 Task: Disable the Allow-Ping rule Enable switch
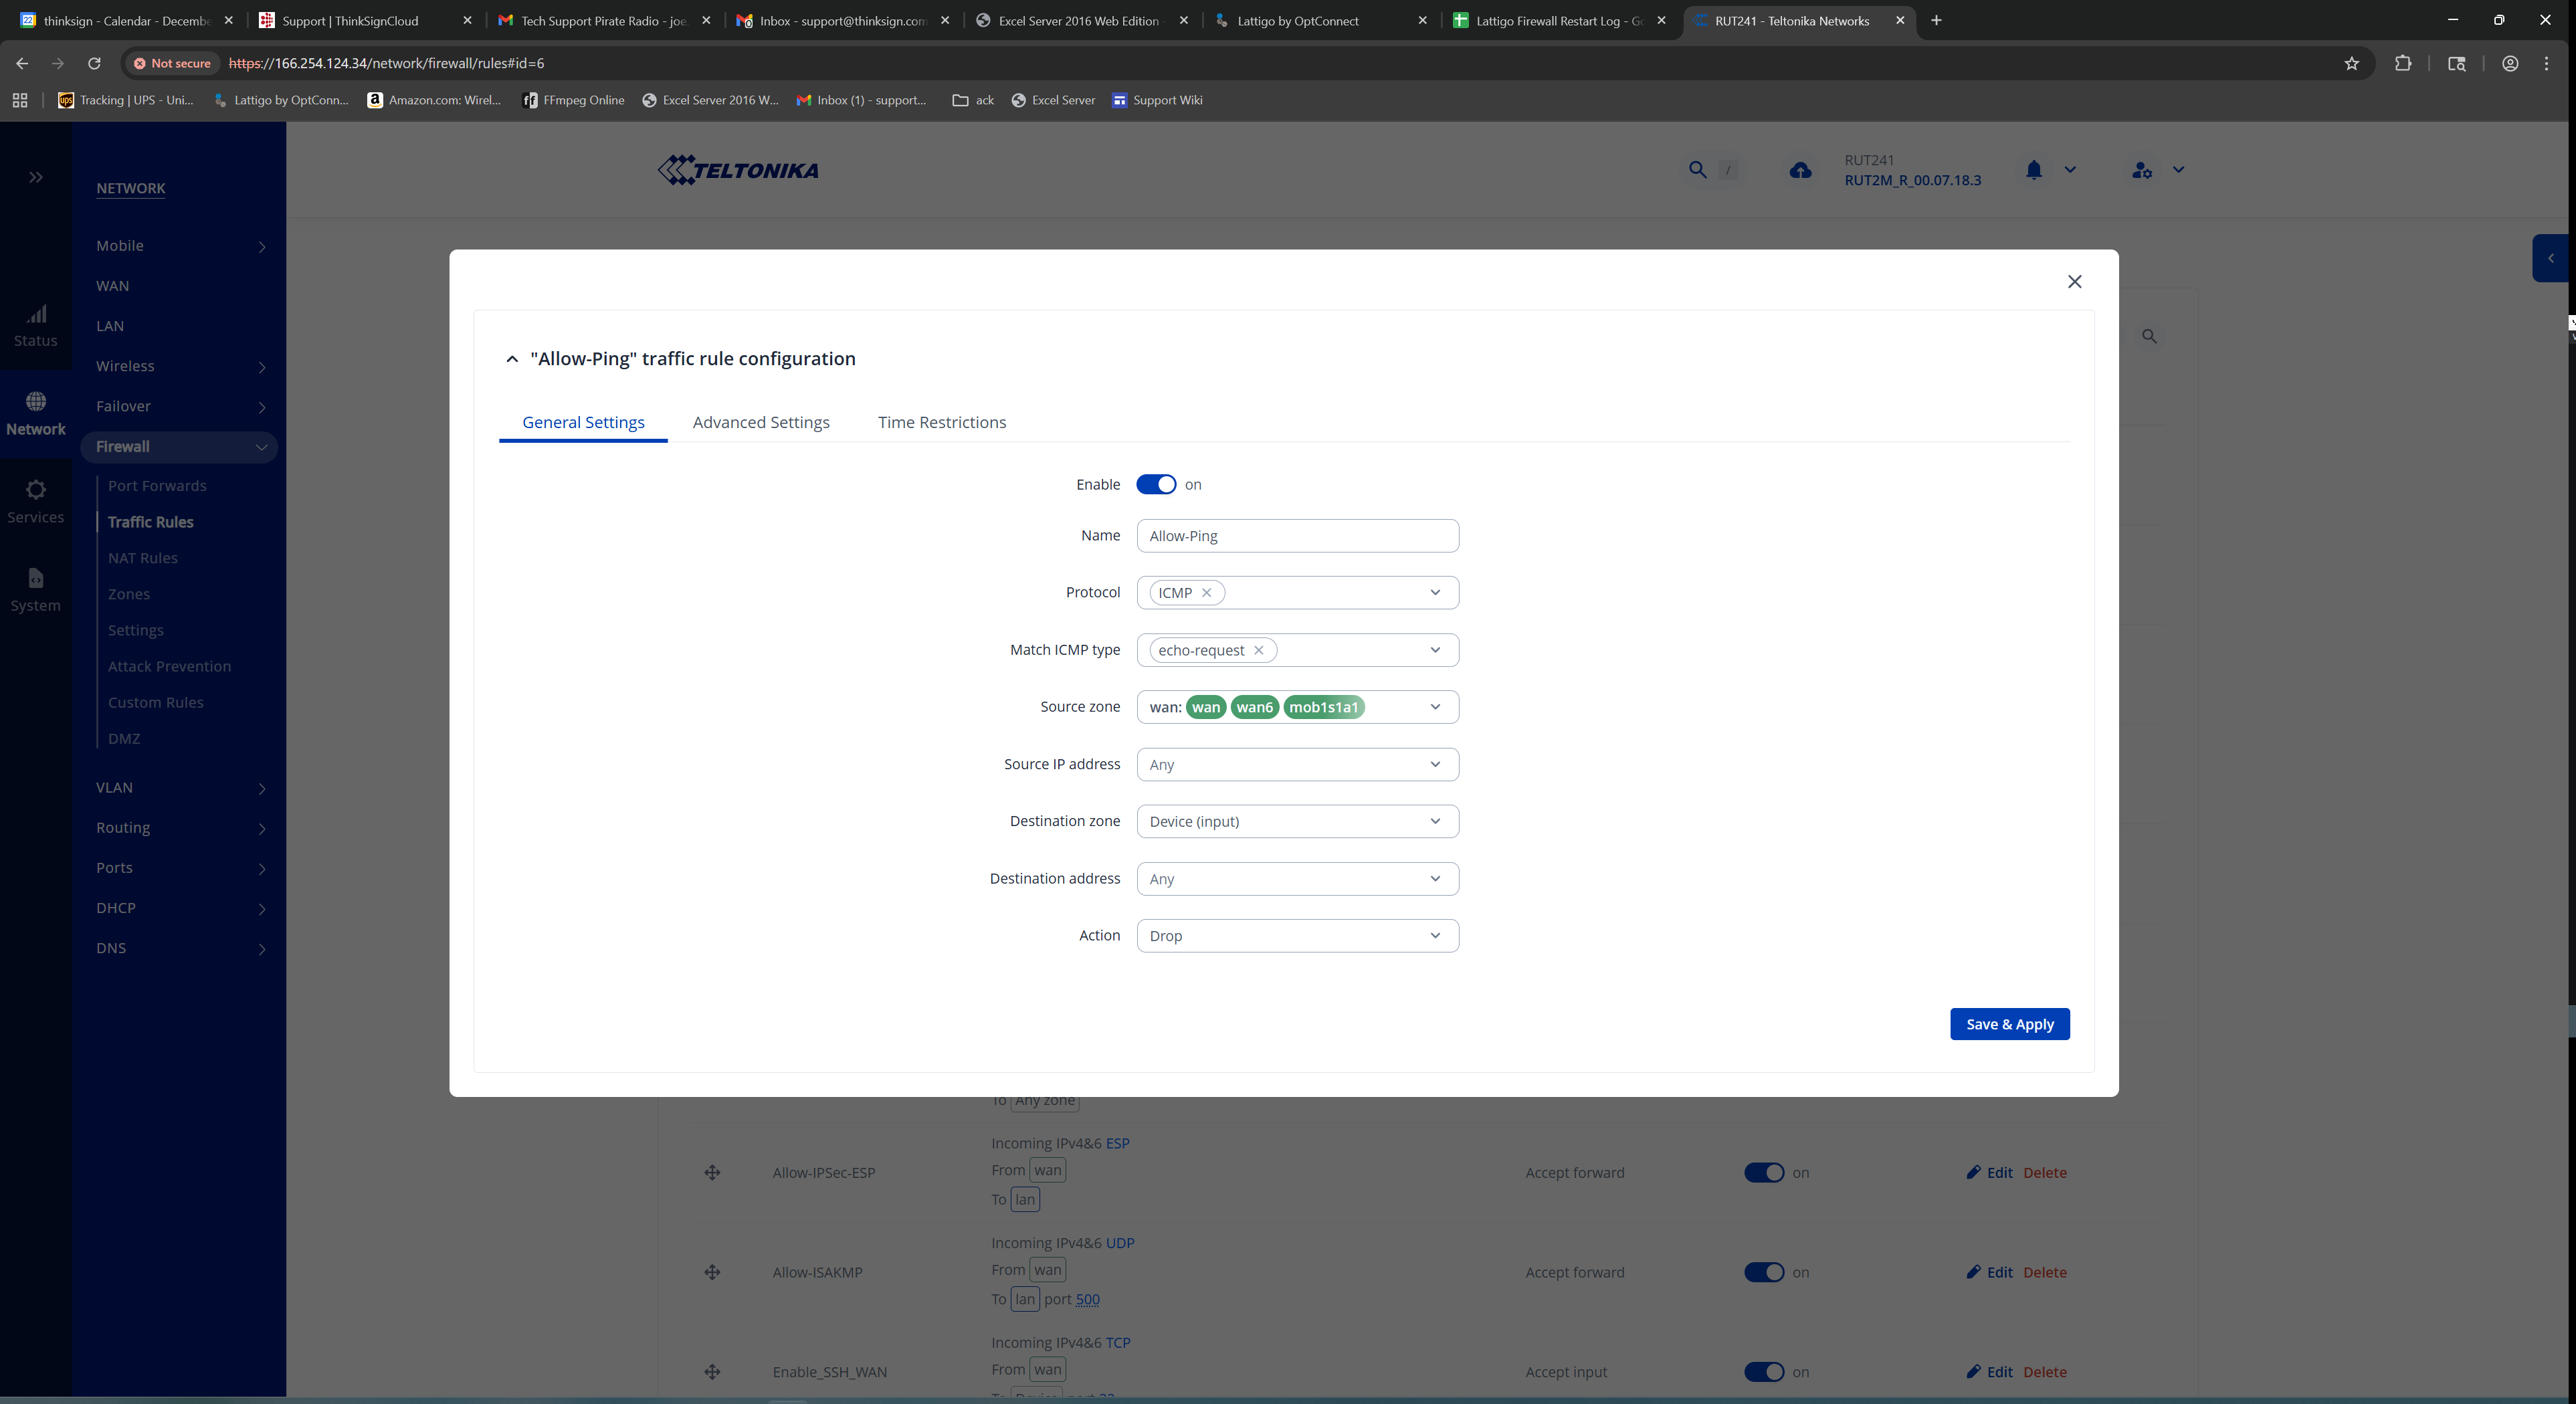point(1156,484)
